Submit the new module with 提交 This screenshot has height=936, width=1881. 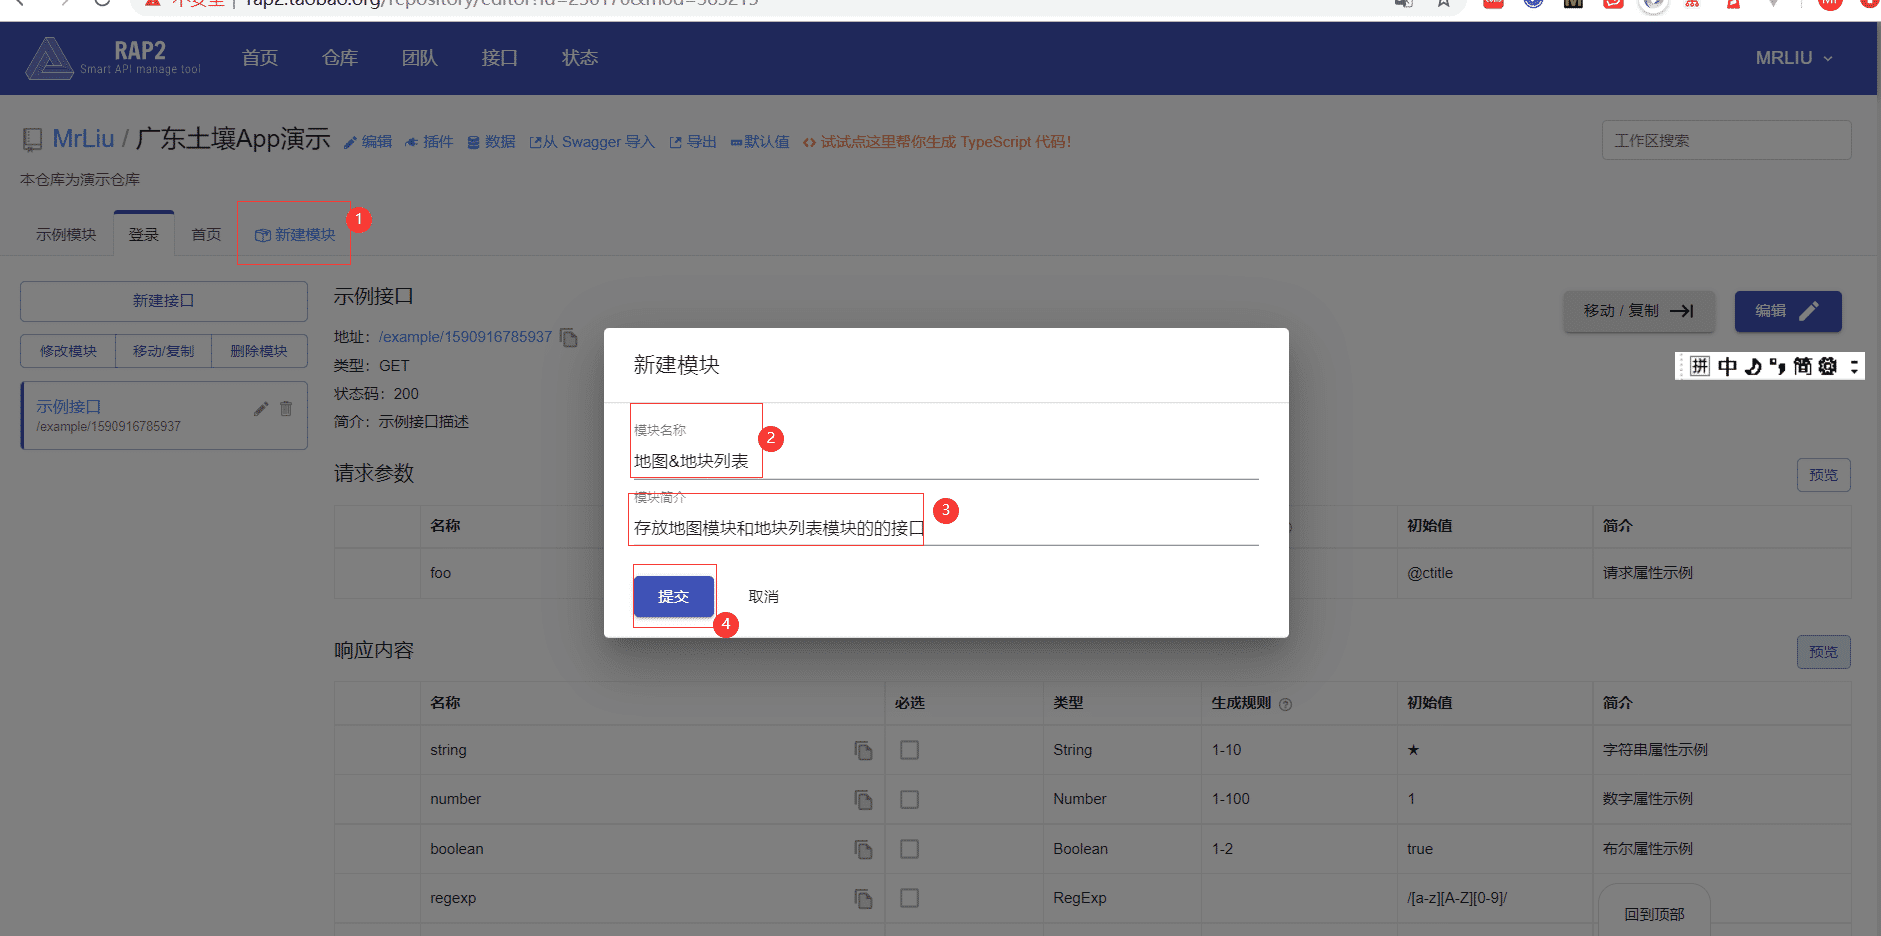(x=673, y=596)
